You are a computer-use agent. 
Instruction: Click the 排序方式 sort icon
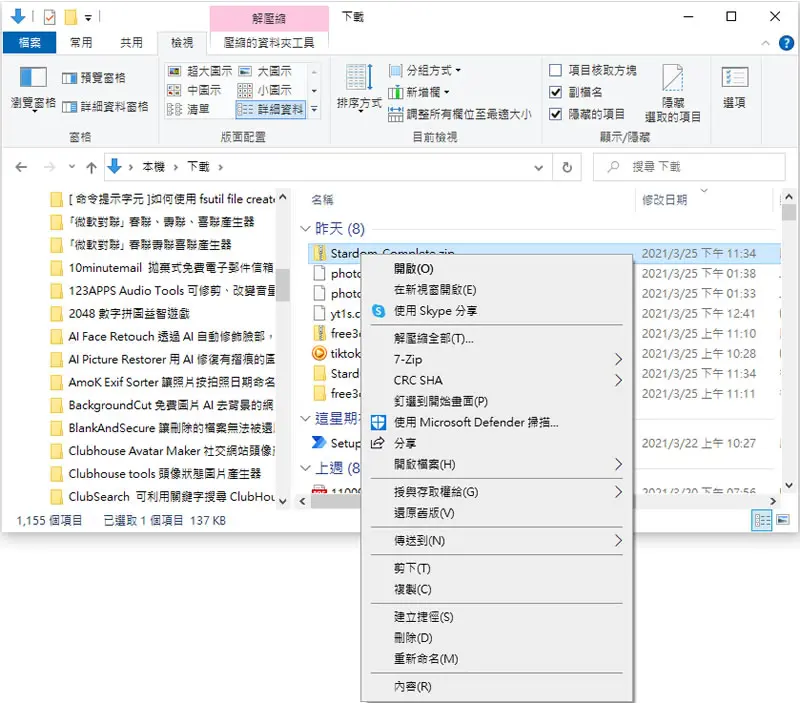(359, 78)
